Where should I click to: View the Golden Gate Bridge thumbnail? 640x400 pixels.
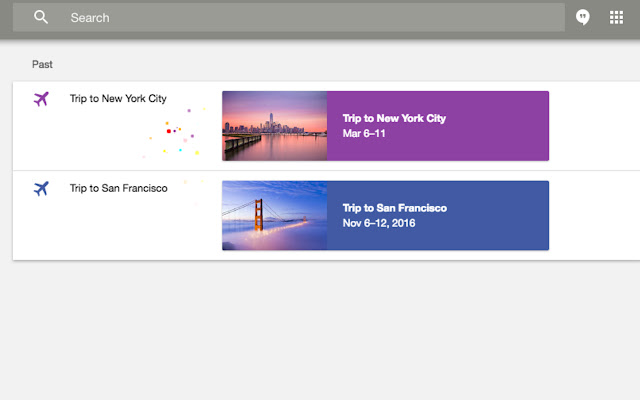pos(274,215)
